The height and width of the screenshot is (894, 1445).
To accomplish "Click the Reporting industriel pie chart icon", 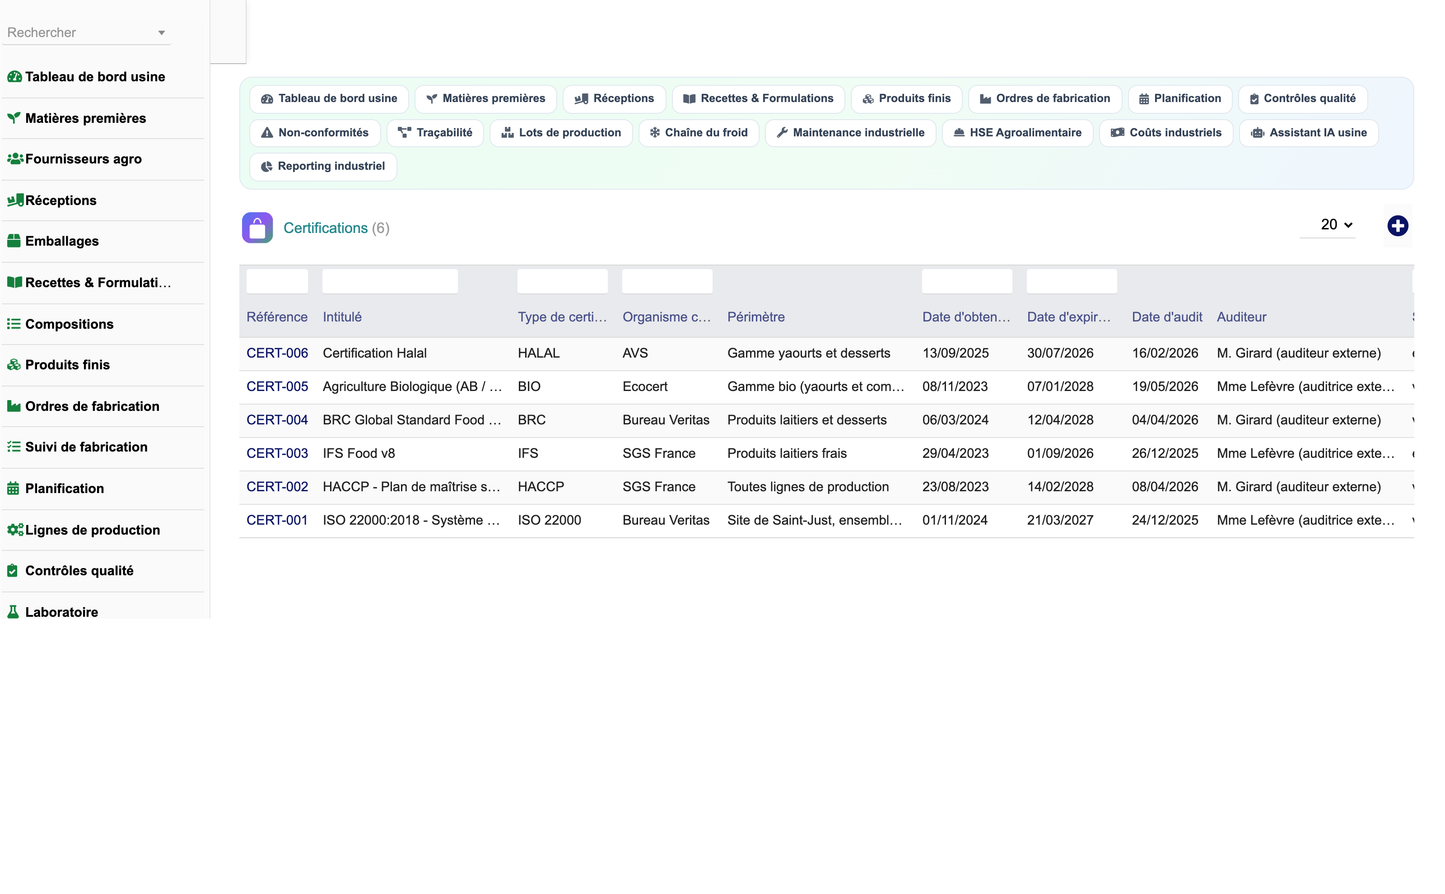I will tap(267, 167).
